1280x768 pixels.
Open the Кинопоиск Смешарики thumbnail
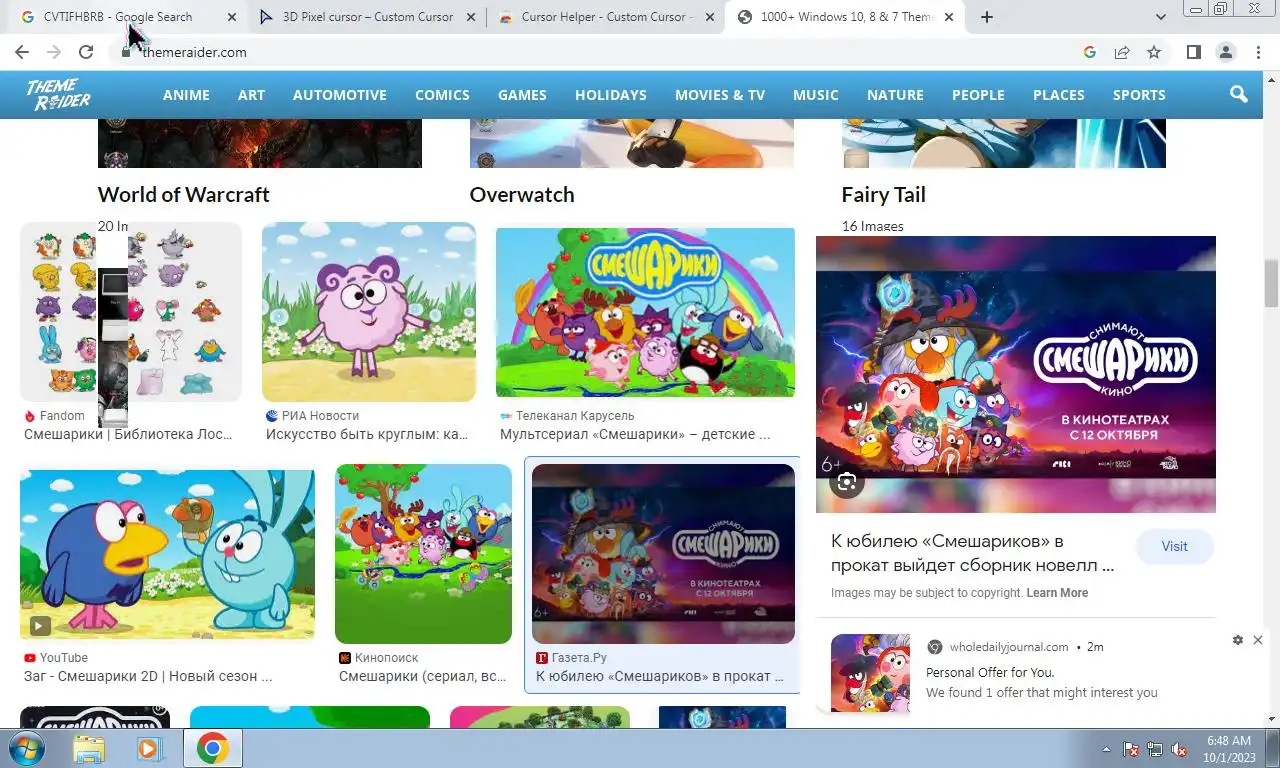click(x=423, y=554)
